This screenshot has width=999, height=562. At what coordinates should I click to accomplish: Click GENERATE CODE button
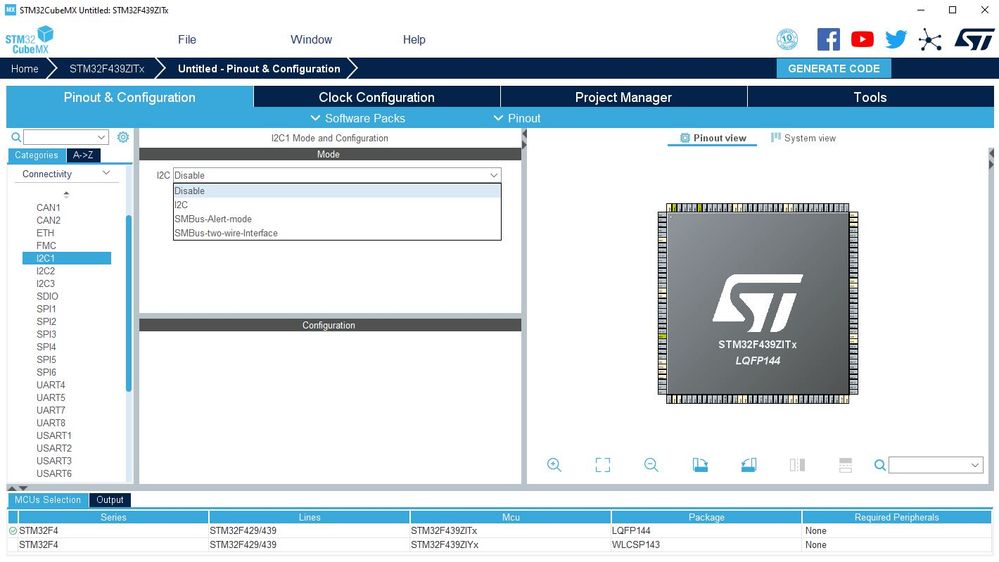[833, 69]
